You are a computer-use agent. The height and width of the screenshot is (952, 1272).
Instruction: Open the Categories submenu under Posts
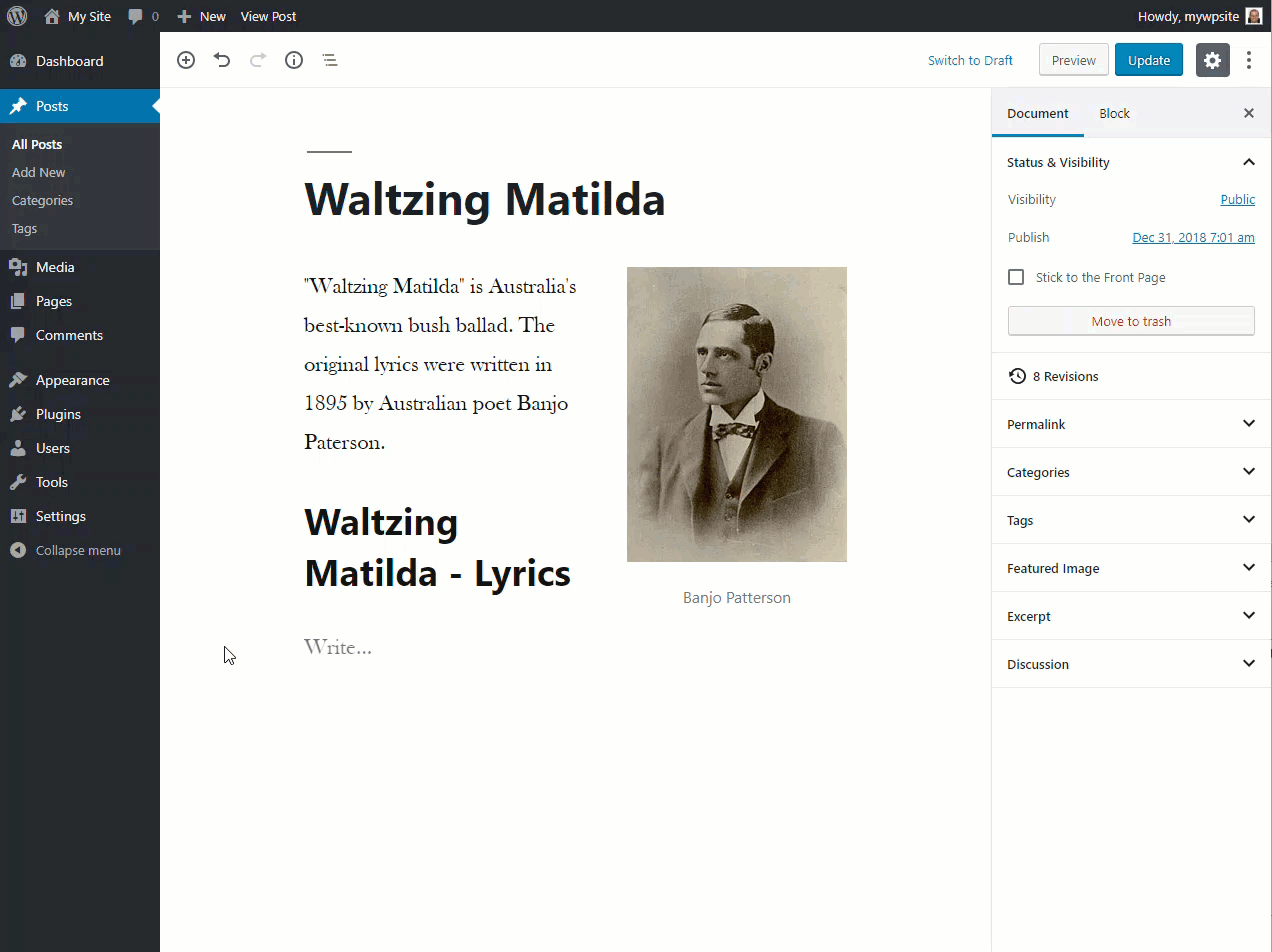pos(43,200)
